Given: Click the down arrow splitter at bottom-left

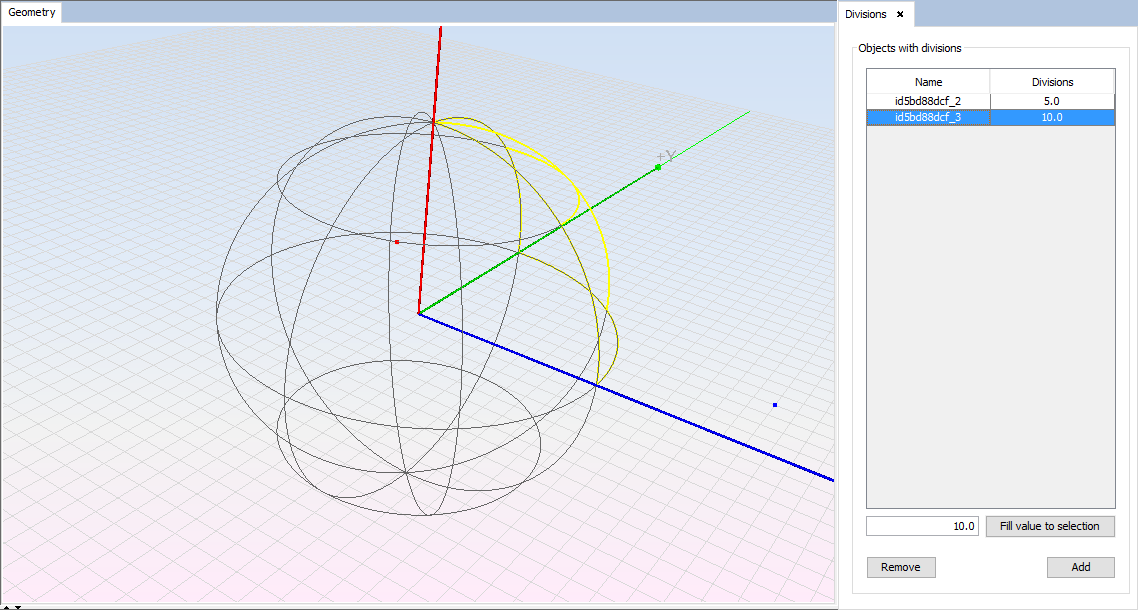Looking at the screenshot, I should click(x=16, y=607).
